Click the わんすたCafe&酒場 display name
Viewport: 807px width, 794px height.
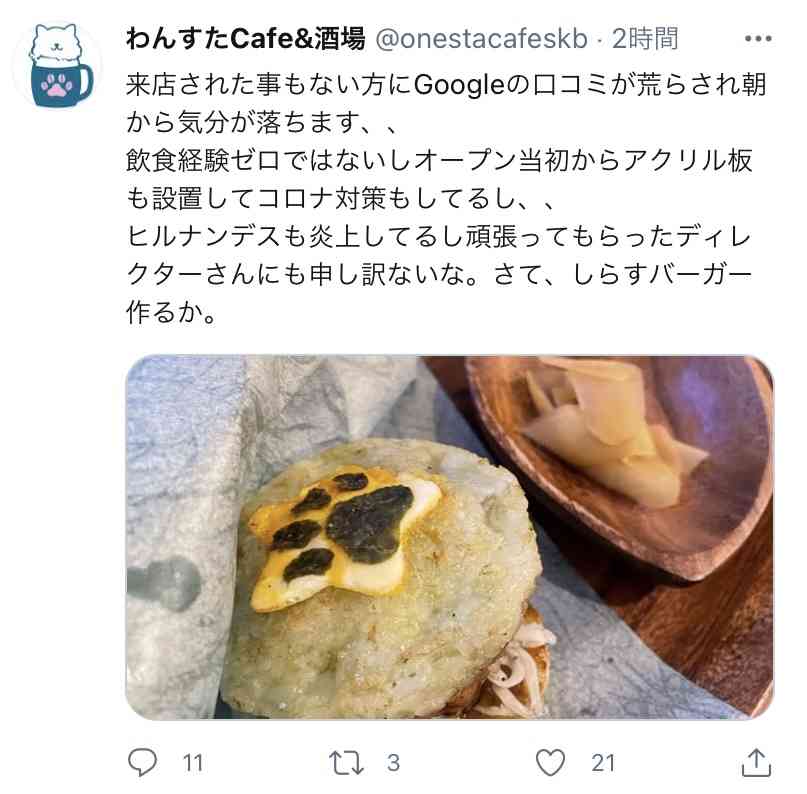pyautogui.click(x=245, y=39)
